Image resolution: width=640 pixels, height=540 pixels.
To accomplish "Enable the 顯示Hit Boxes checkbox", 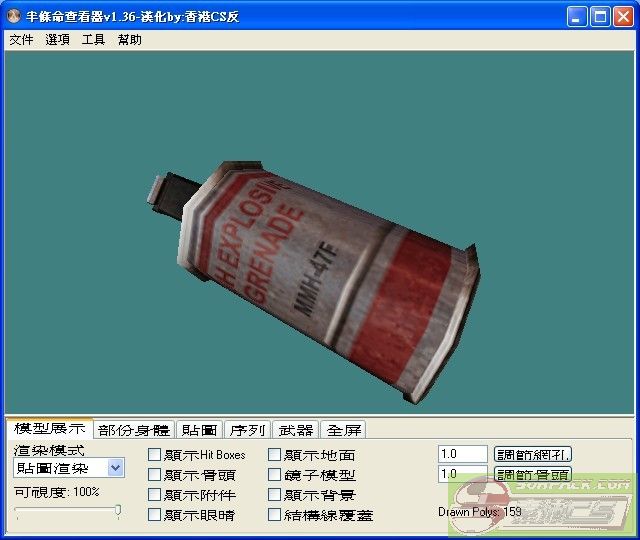I will pyautogui.click(x=155, y=455).
